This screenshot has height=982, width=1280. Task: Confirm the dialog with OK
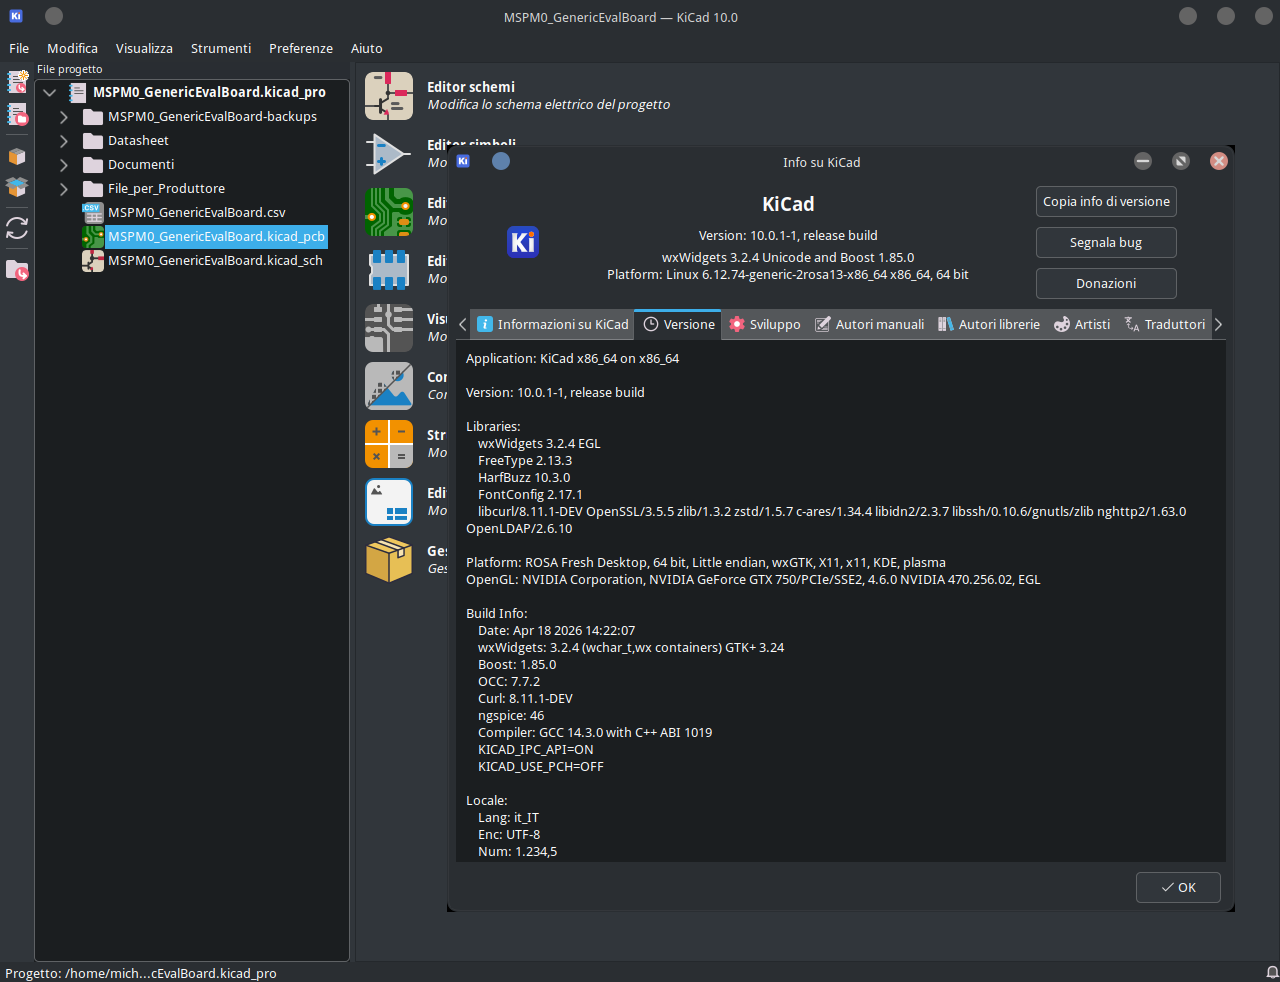click(1178, 887)
